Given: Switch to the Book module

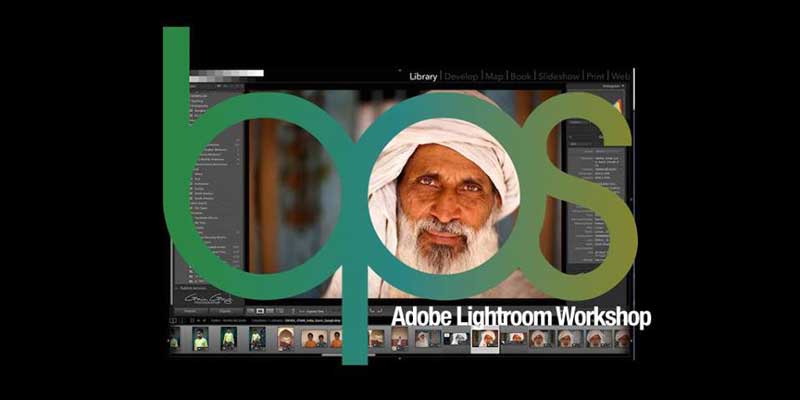Looking at the screenshot, I should click(521, 77).
